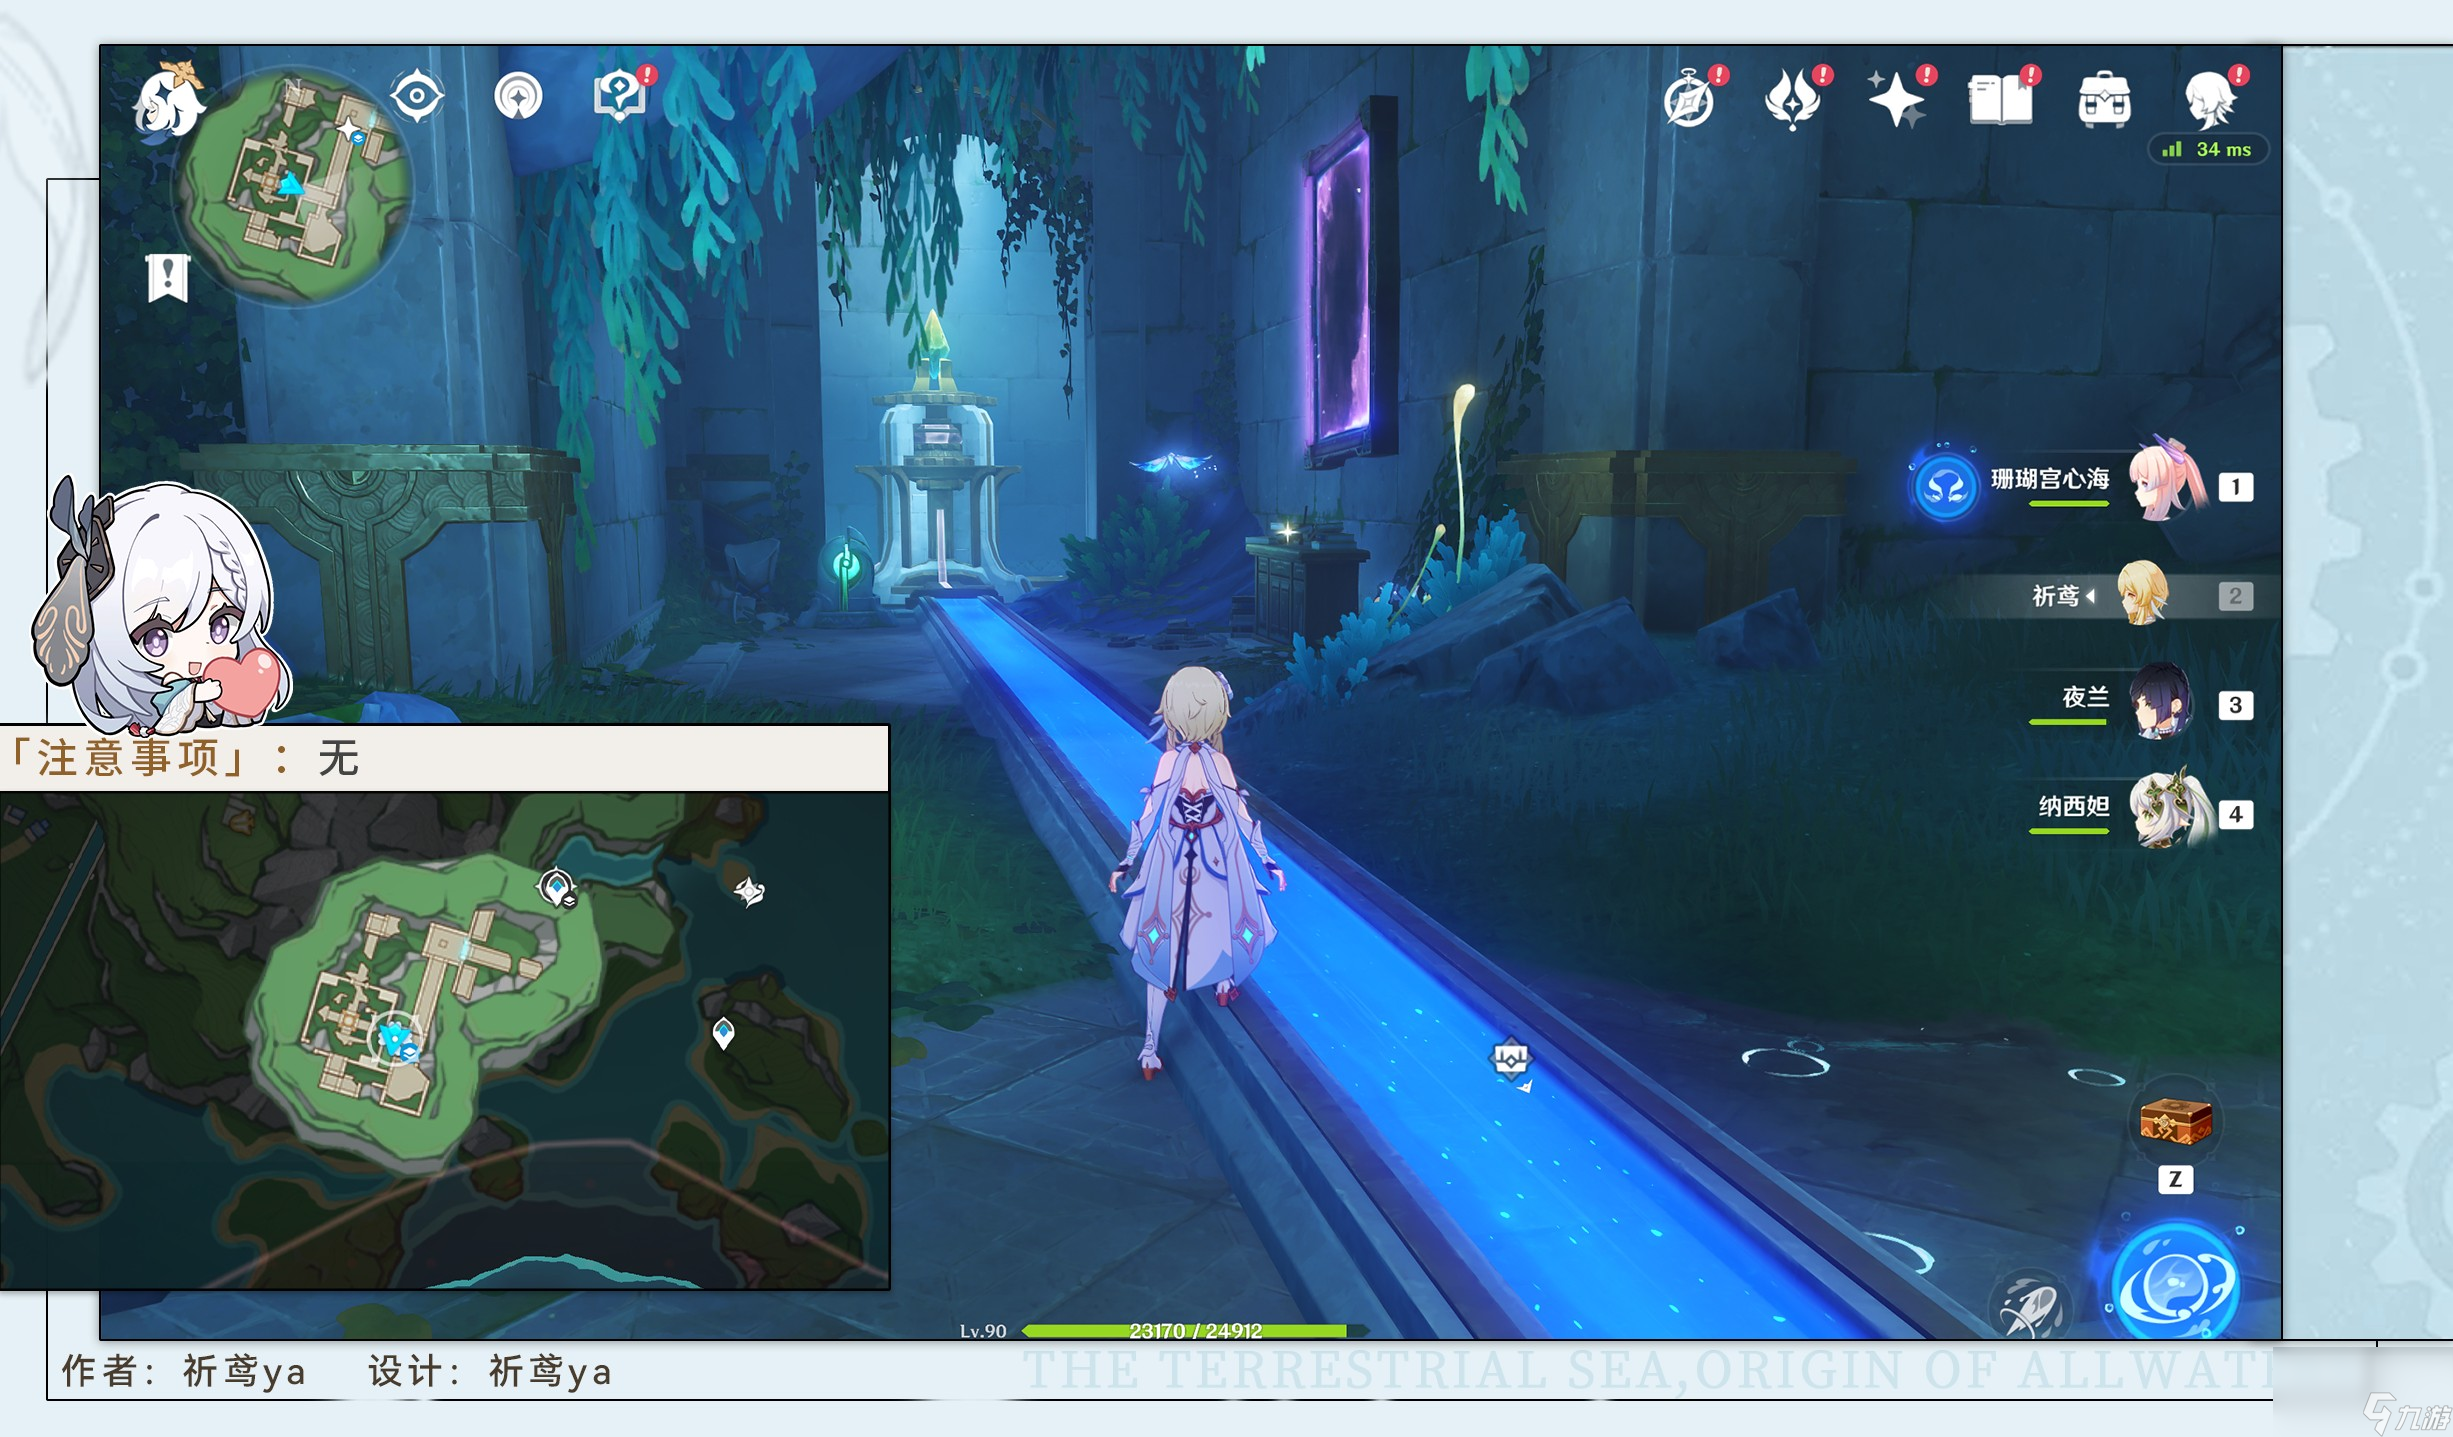Image resolution: width=2453 pixels, height=1437 pixels.
Task: Click party slot number 4 key
Action: coord(2236,814)
